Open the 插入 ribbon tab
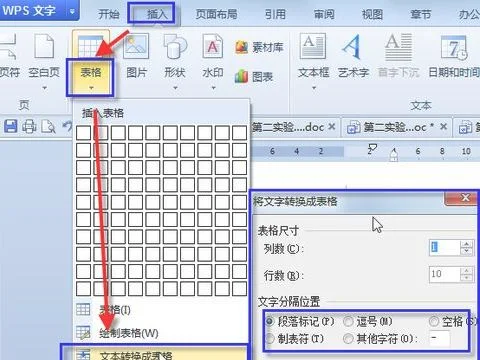 click(157, 14)
